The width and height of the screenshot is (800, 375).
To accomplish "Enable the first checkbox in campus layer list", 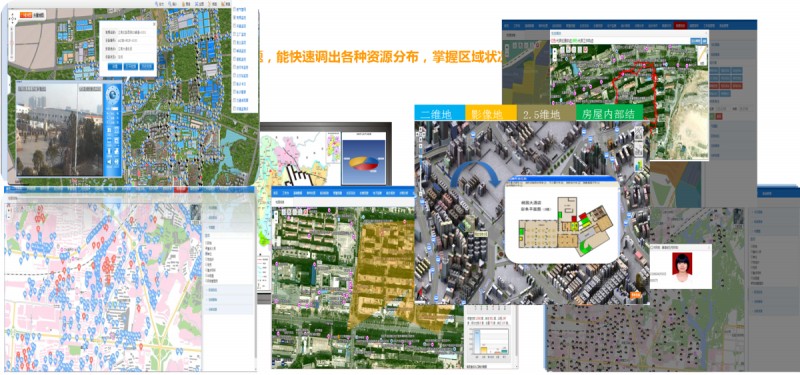I will click(235, 9).
